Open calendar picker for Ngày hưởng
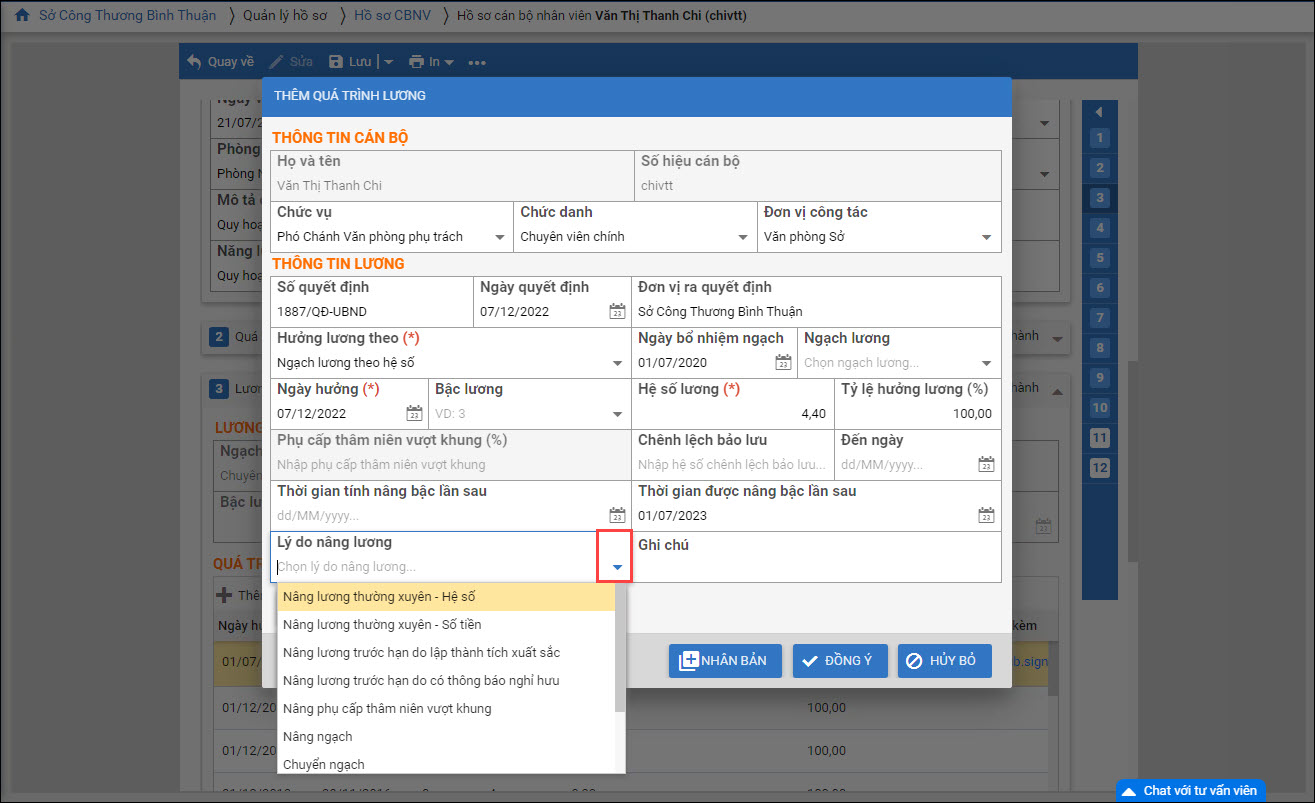1315x803 pixels. (414, 414)
